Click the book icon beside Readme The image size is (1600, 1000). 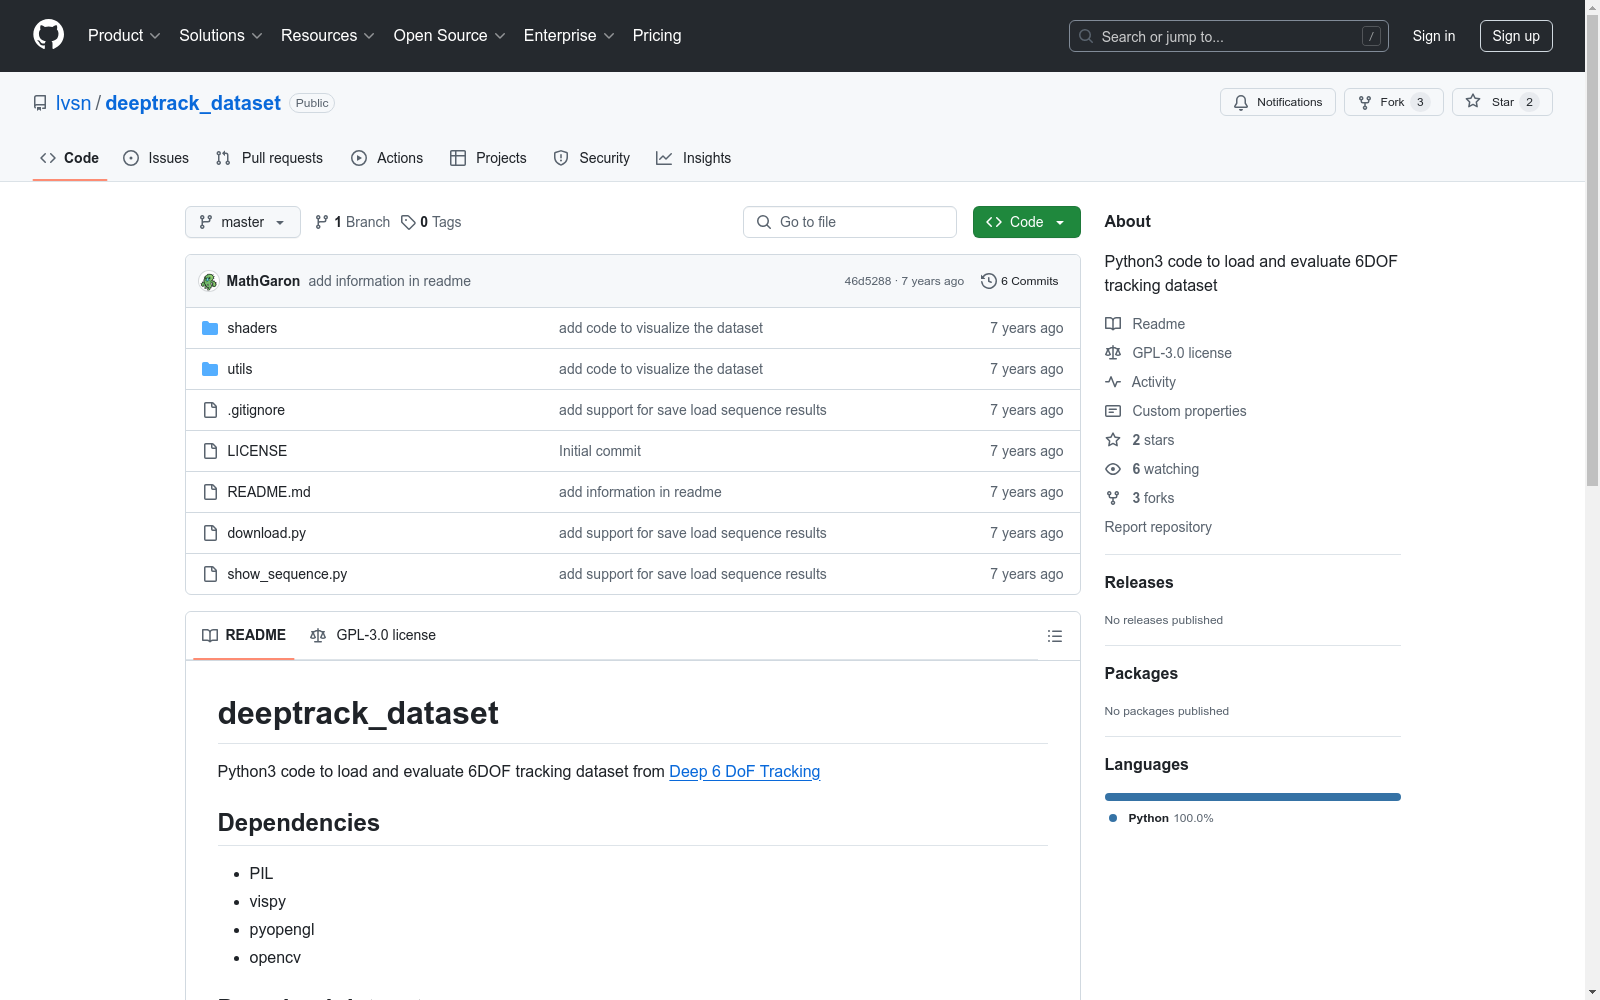pos(1113,324)
